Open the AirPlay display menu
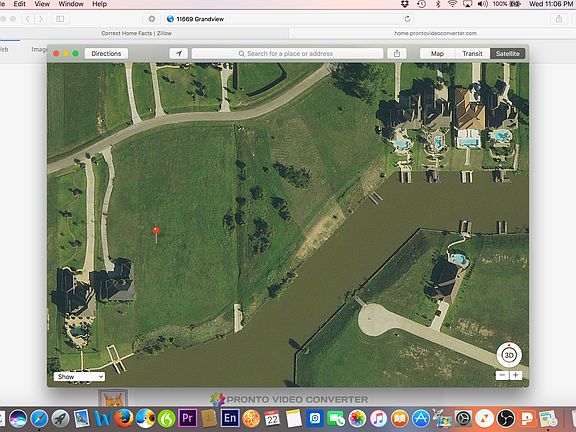Viewport: 576px width, 432px height. pyautogui.click(x=467, y=4)
